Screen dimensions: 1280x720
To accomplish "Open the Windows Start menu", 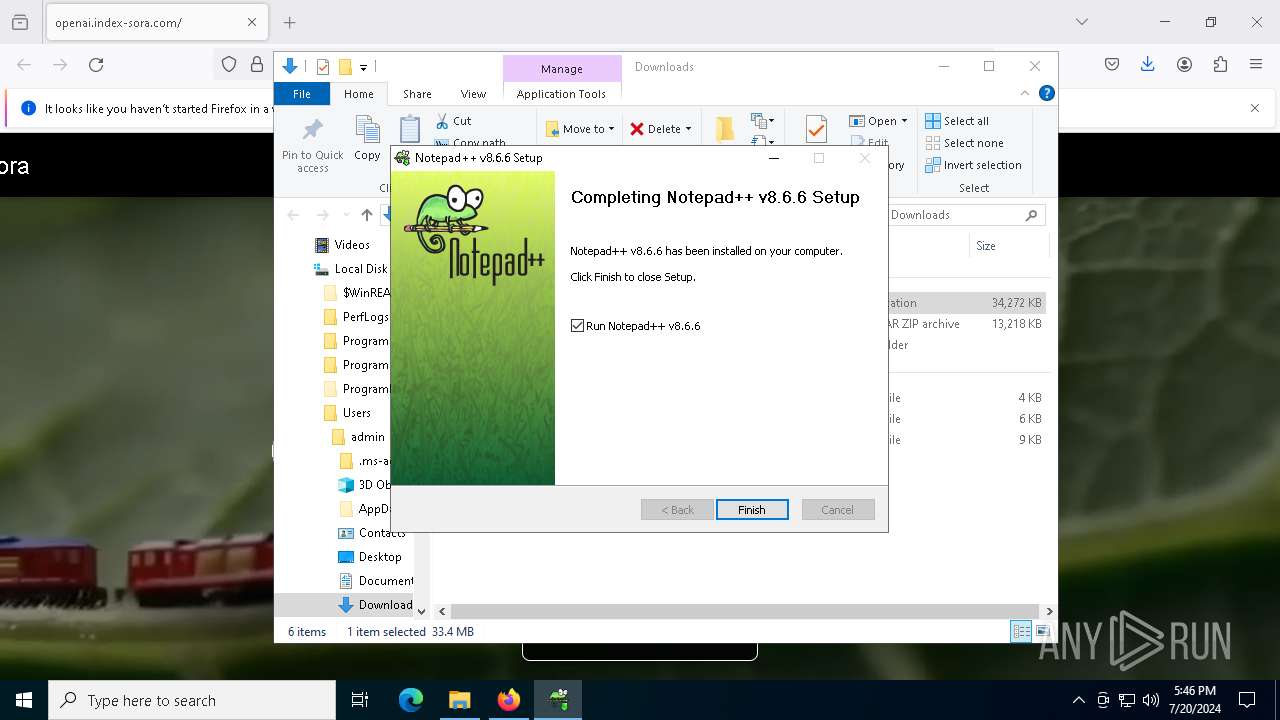I will coord(24,700).
